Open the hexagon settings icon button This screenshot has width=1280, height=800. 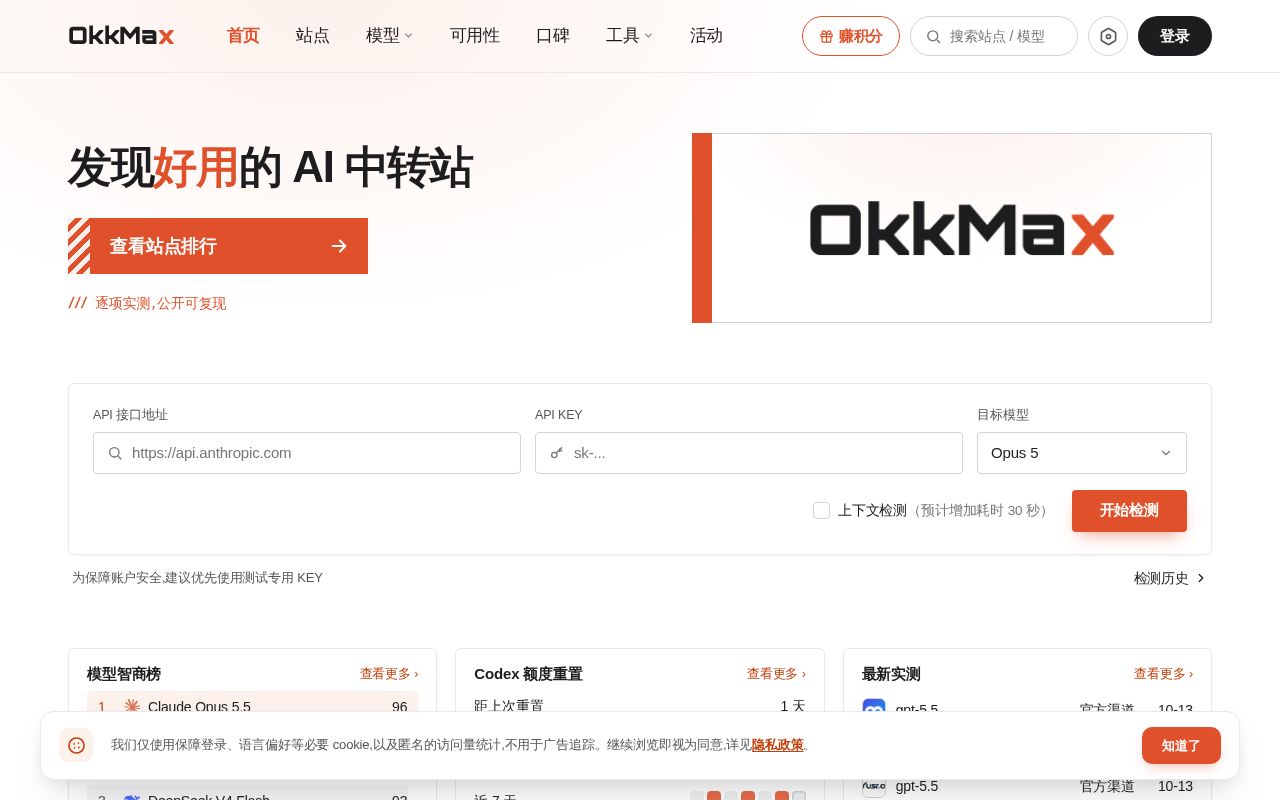pos(1108,36)
